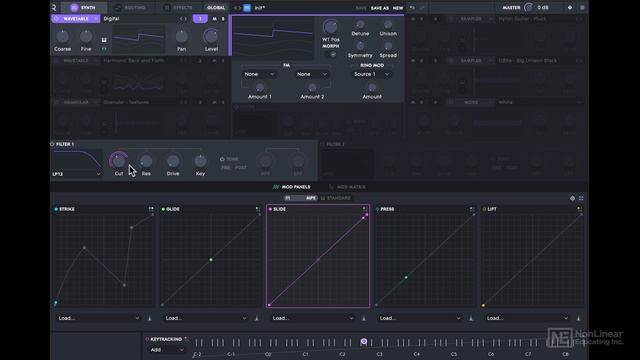640x360 pixels.
Task: Click the purple keytracking marker near C3
Action: pos(364,341)
